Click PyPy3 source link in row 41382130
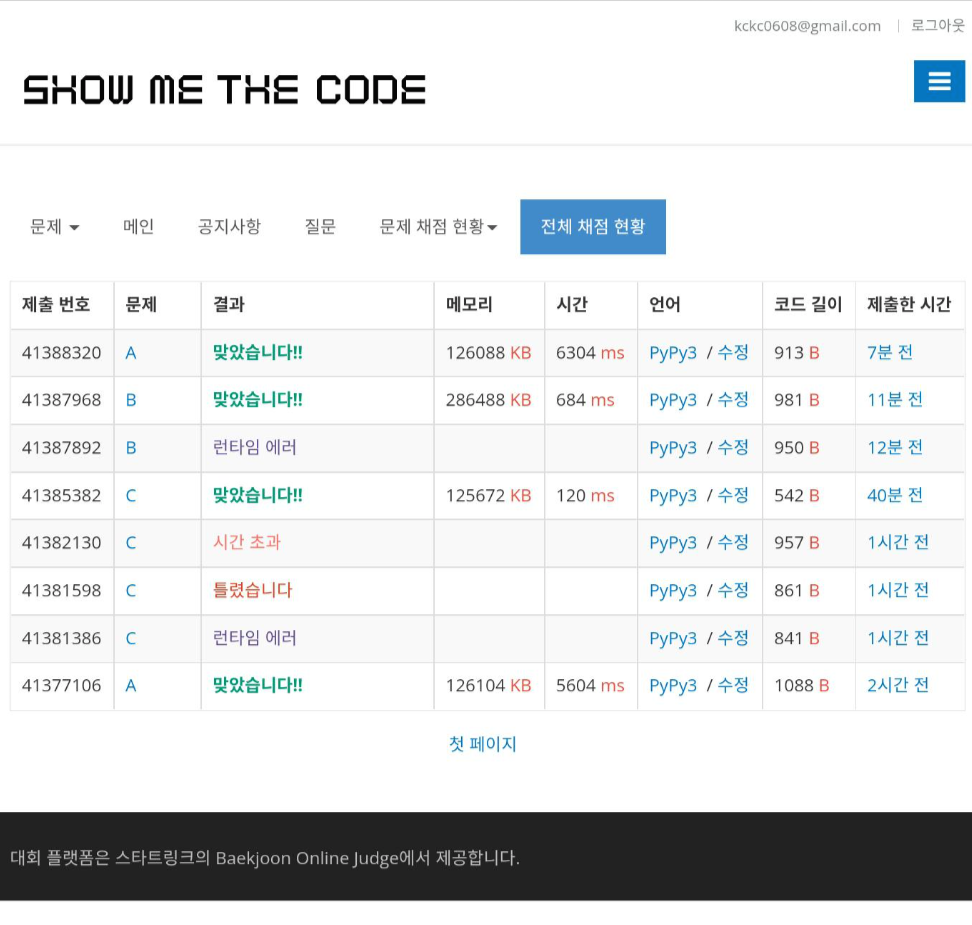Screen dimensions: 972x925 (x=673, y=543)
